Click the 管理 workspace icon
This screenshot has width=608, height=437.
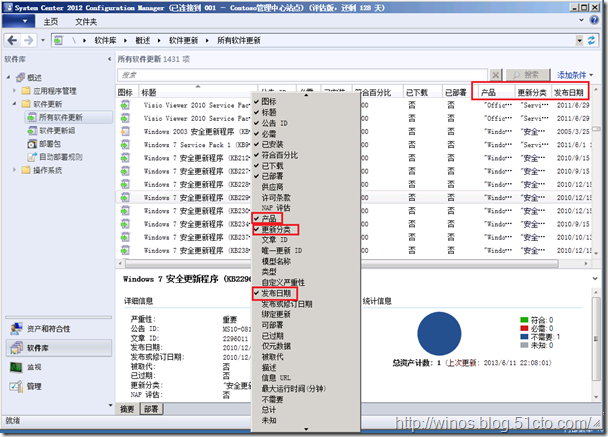pyautogui.click(x=16, y=386)
